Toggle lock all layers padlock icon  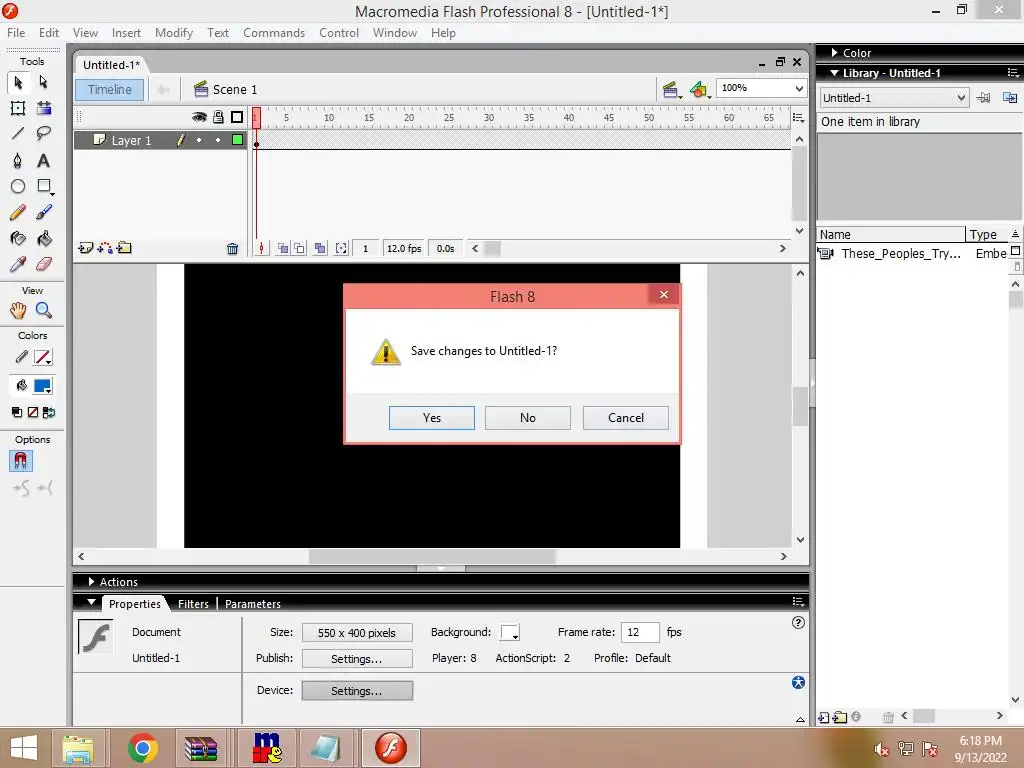(x=218, y=117)
